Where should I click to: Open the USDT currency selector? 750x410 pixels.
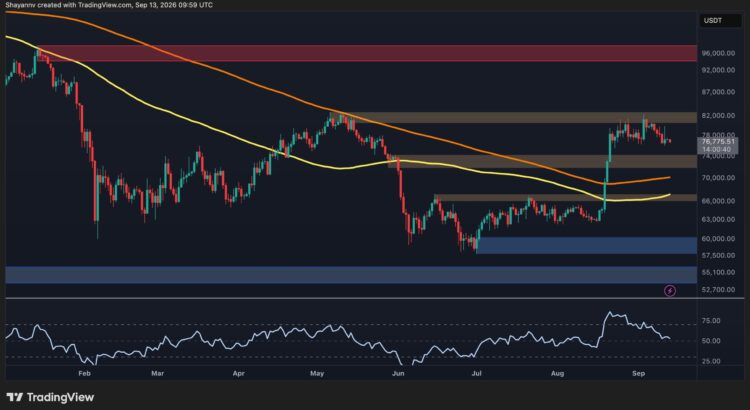pos(722,21)
